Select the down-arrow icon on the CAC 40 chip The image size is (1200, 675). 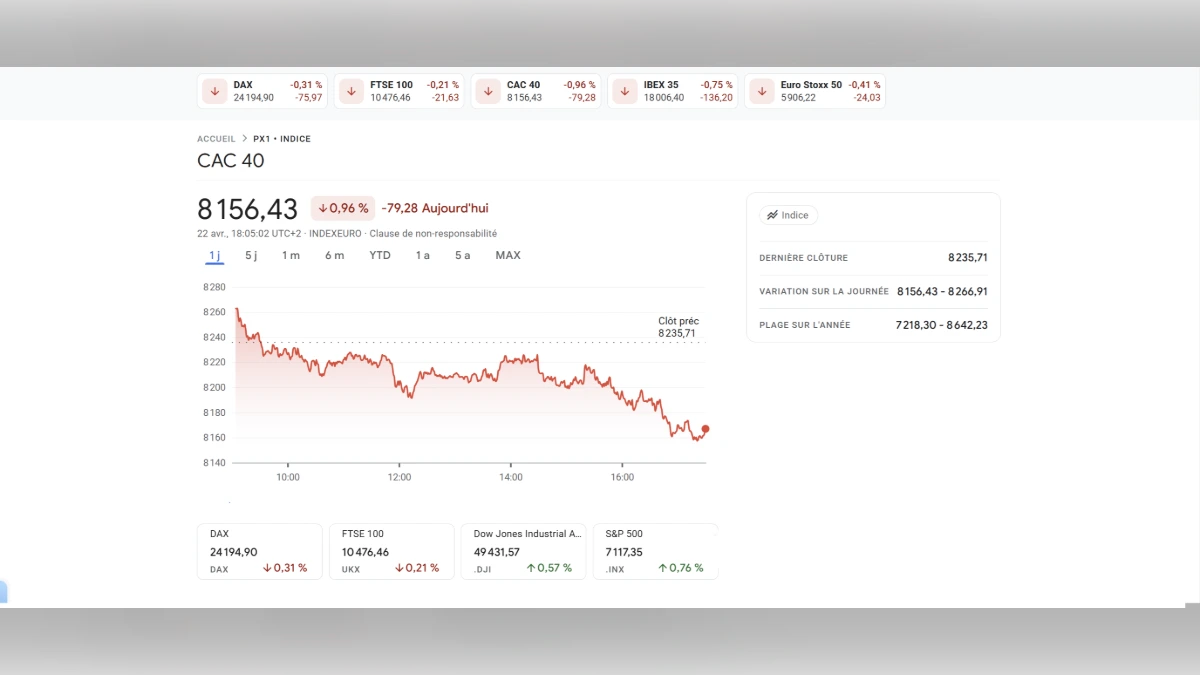click(488, 91)
